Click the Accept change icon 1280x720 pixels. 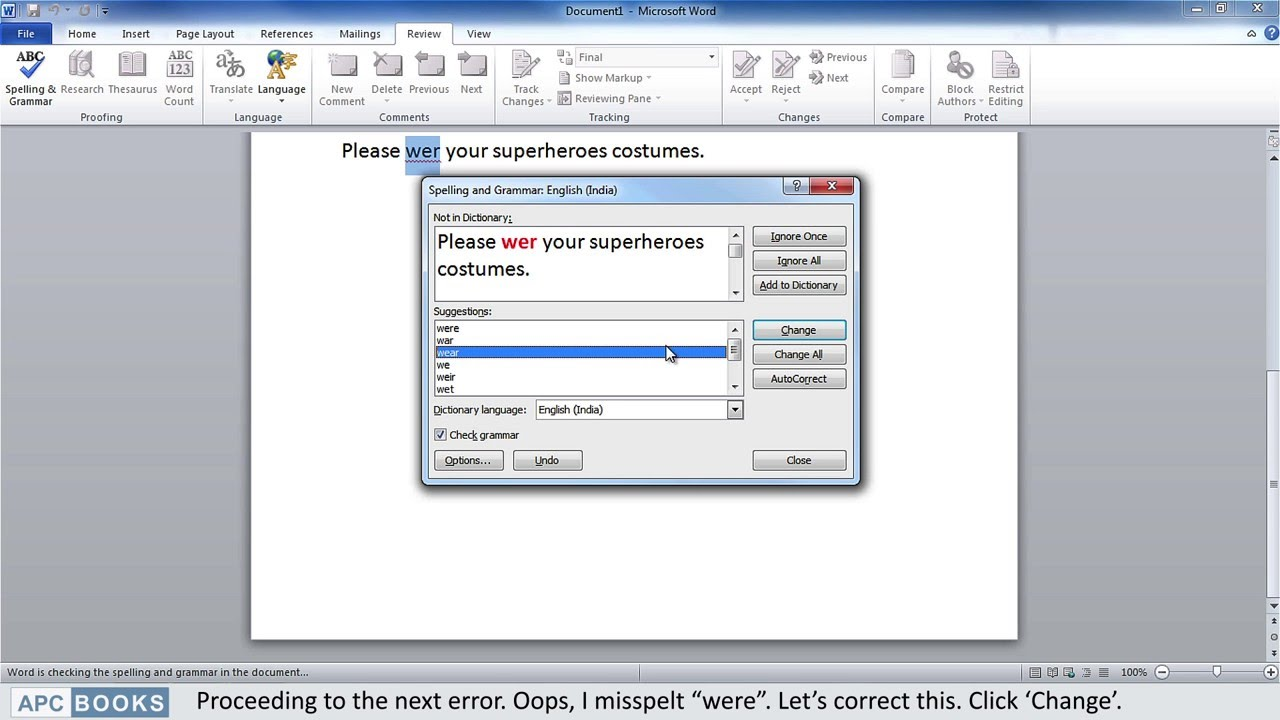(x=745, y=68)
